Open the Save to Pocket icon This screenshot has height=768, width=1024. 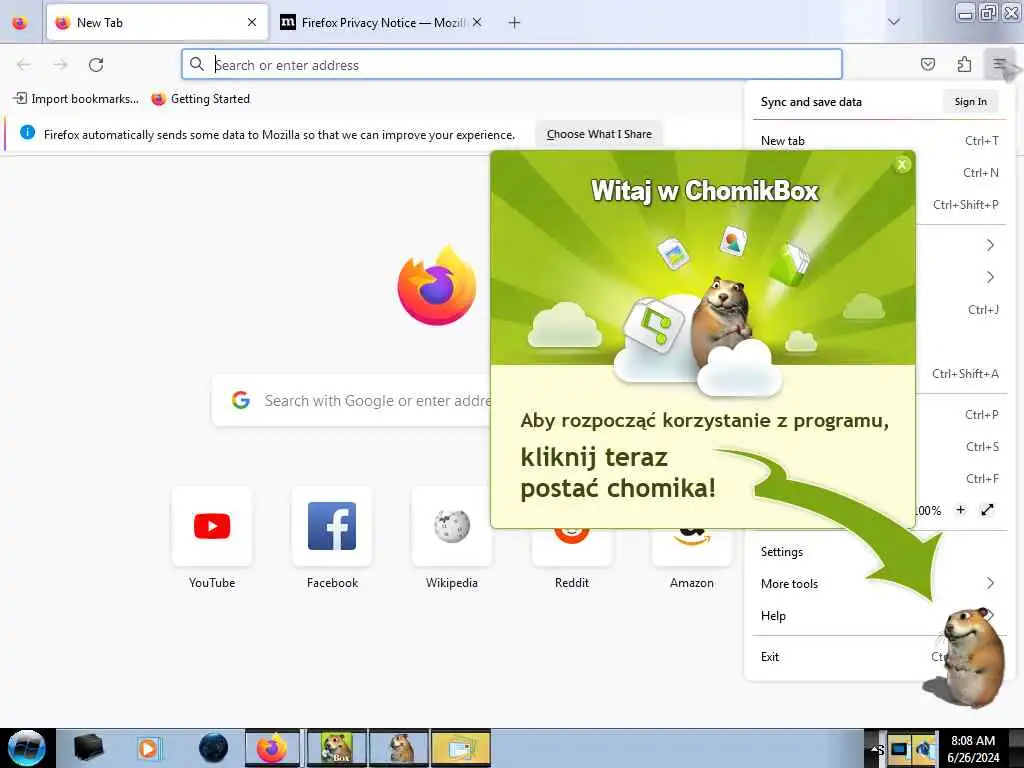coord(927,64)
